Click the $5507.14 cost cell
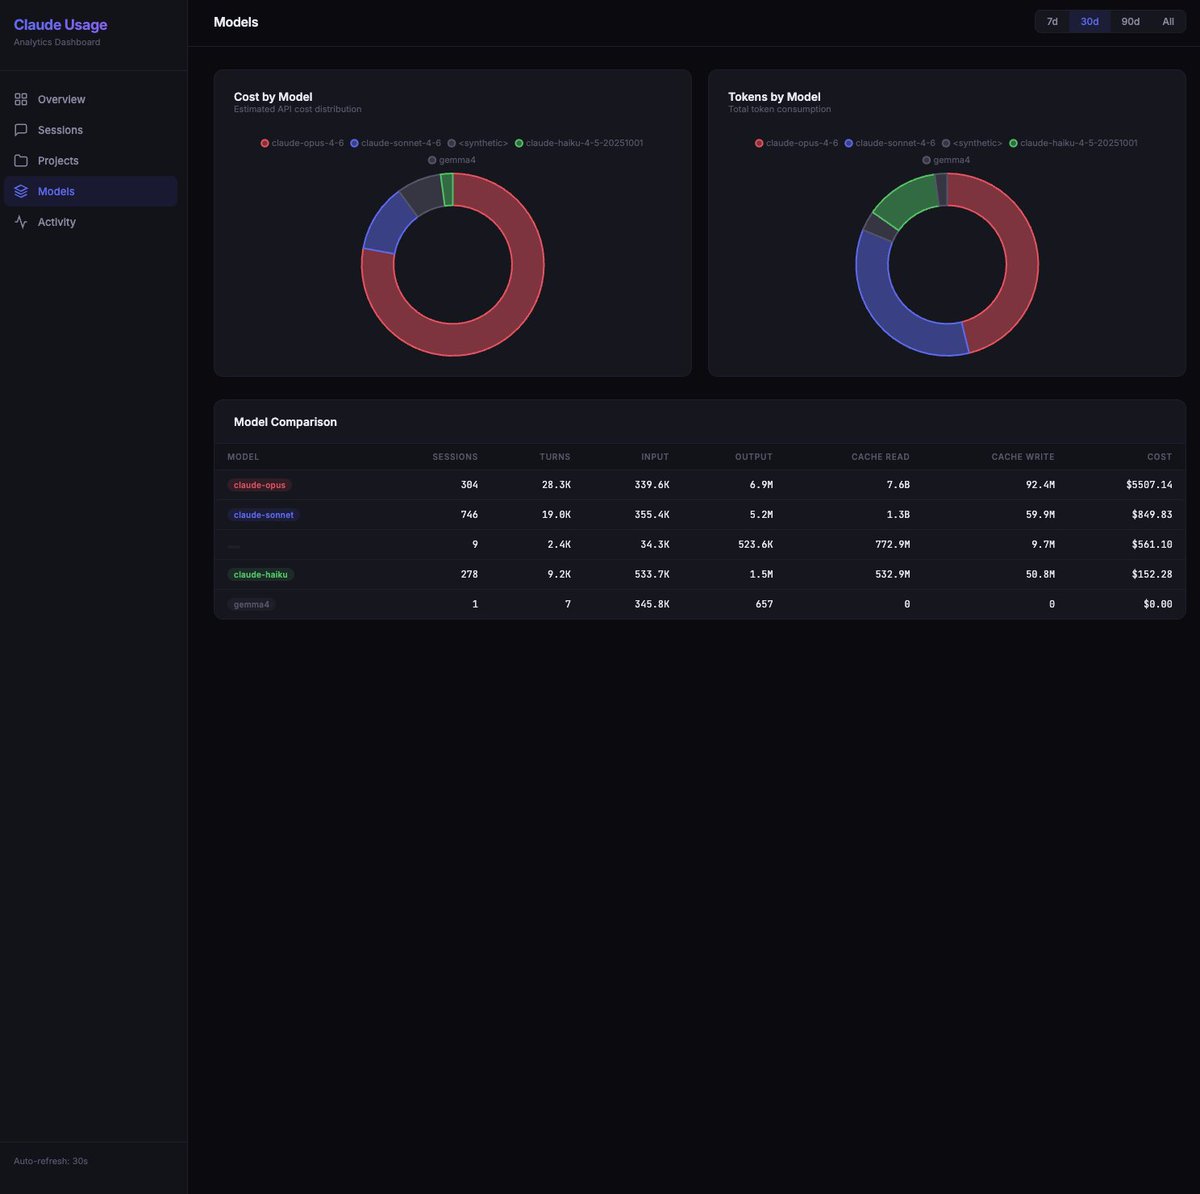This screenshot has width=1200, height=1194. 1149,485
